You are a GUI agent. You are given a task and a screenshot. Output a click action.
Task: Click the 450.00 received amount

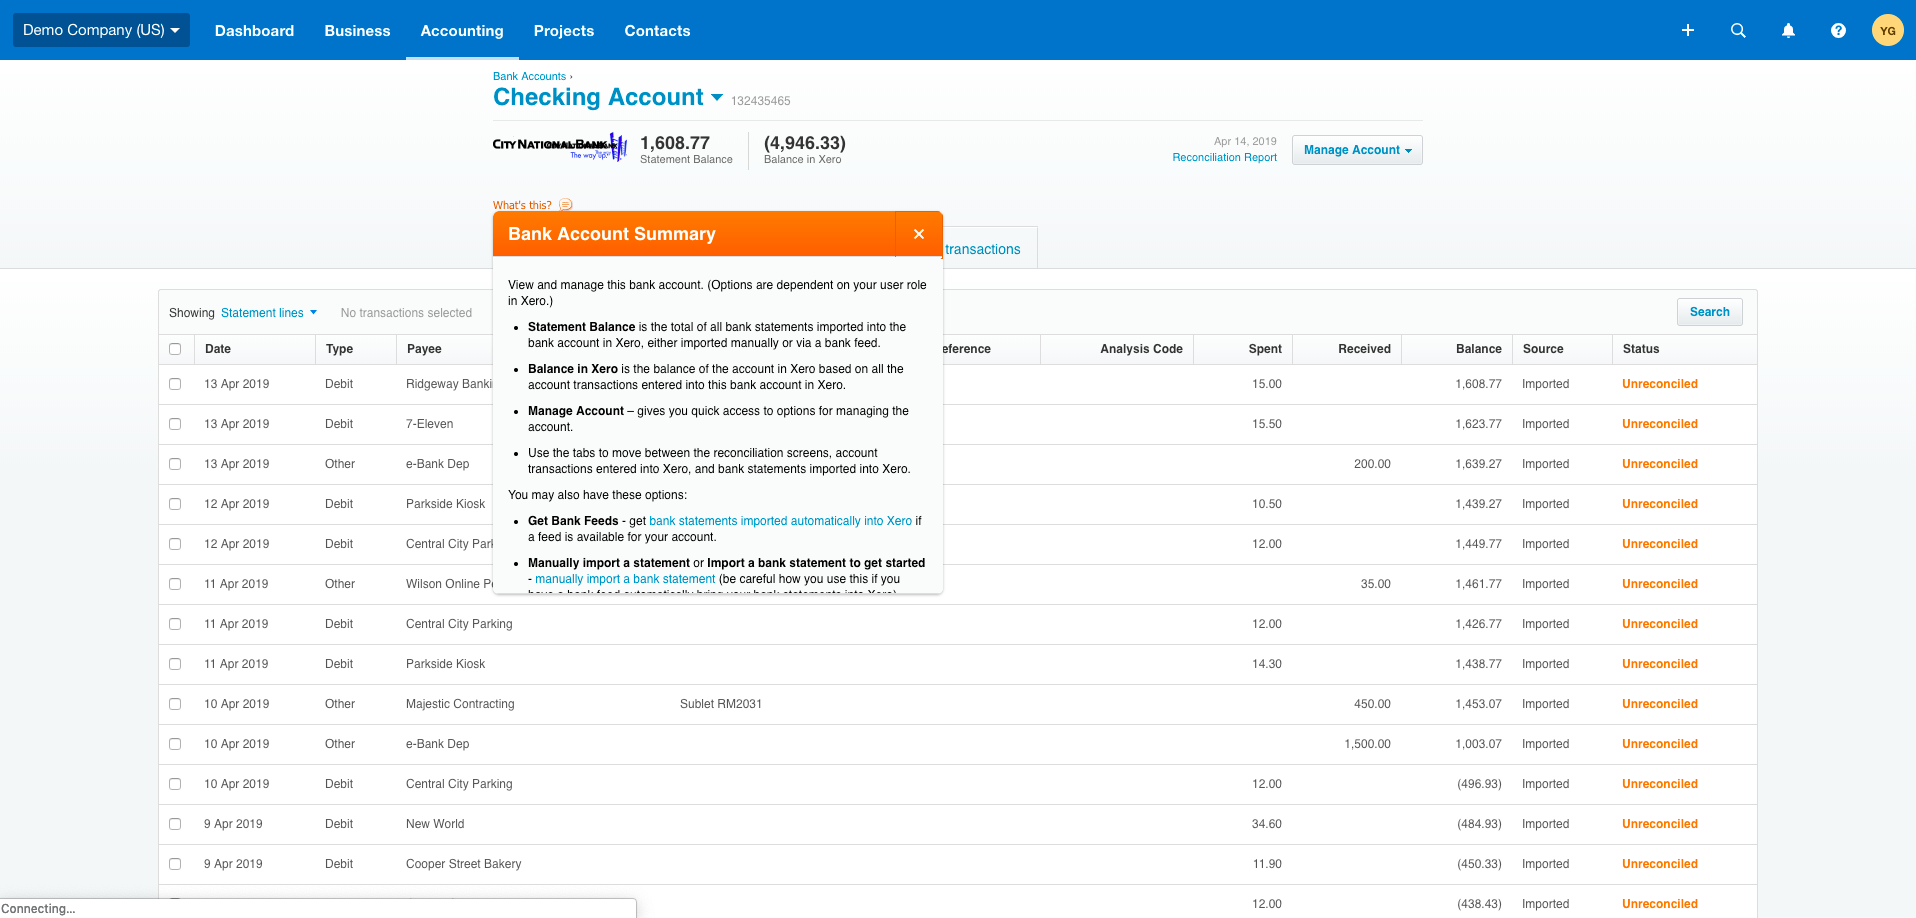tap(1372, 704)
